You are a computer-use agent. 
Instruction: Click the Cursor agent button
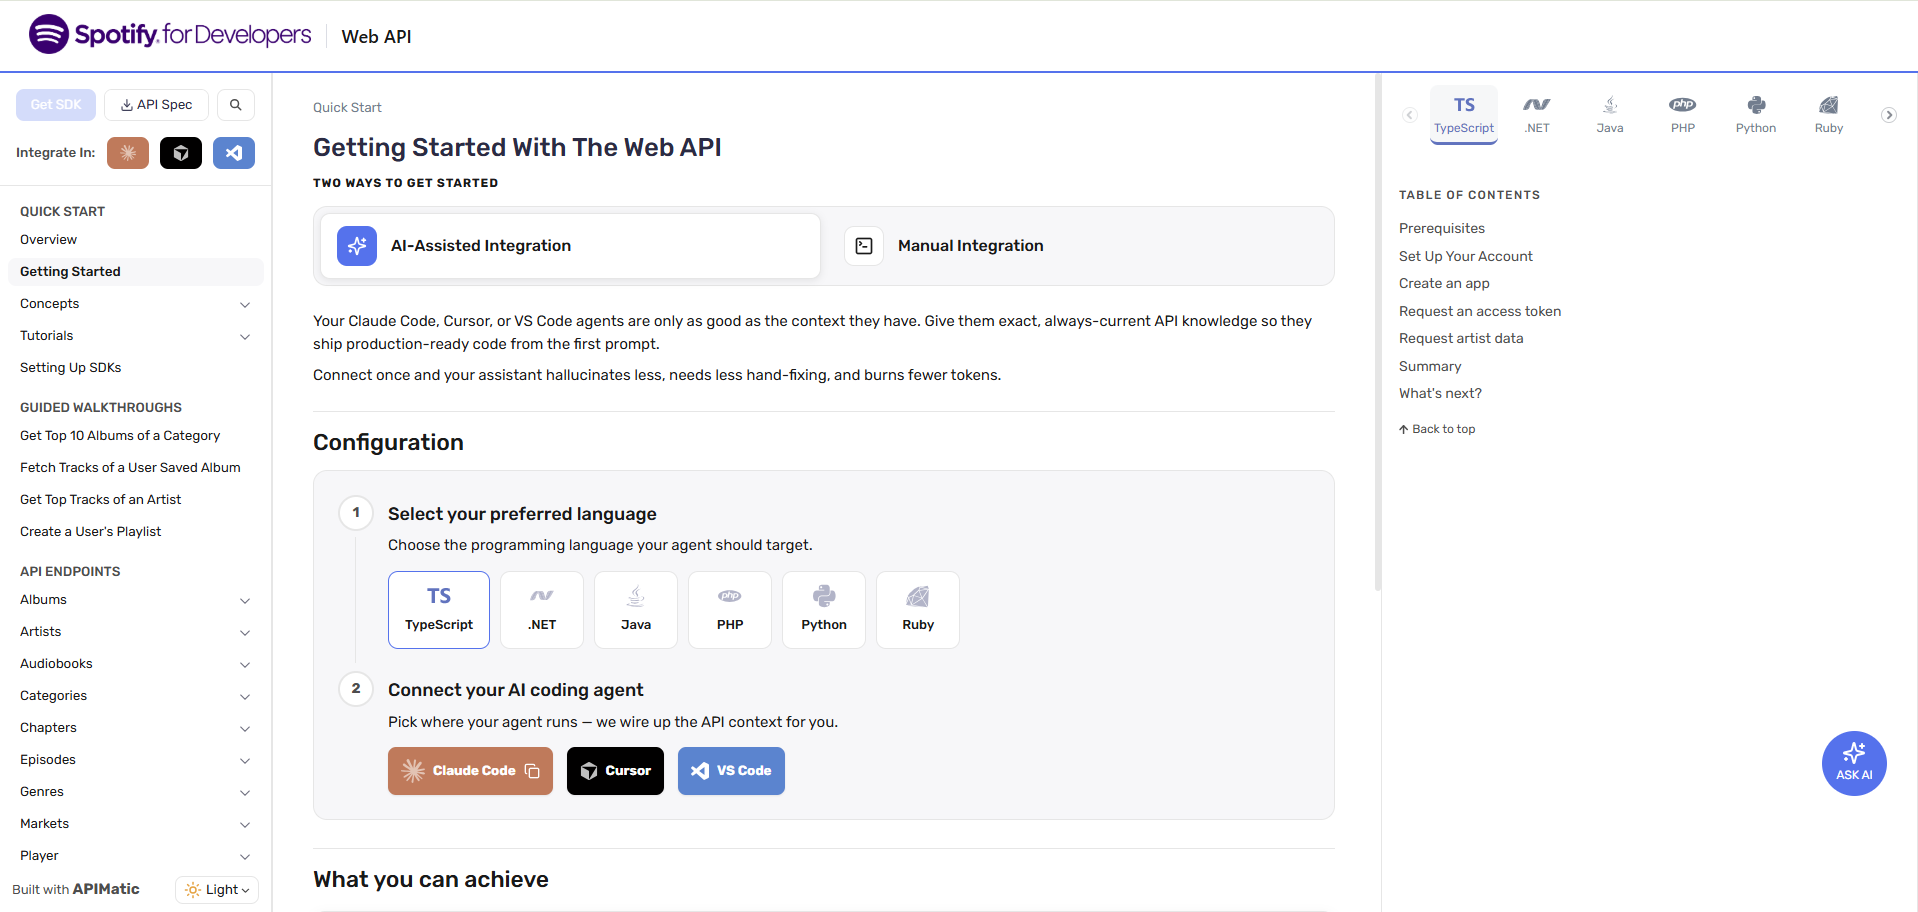615,771
